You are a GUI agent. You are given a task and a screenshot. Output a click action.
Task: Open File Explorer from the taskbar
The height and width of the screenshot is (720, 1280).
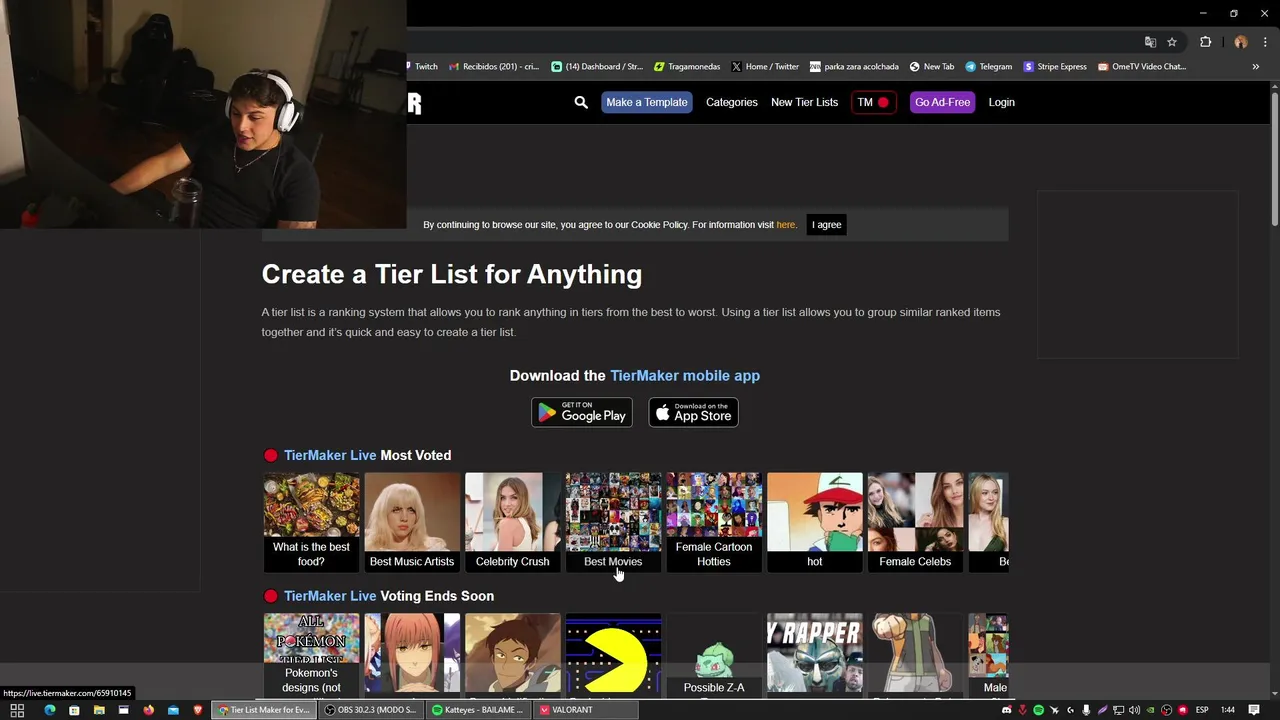tap(99, 710)
